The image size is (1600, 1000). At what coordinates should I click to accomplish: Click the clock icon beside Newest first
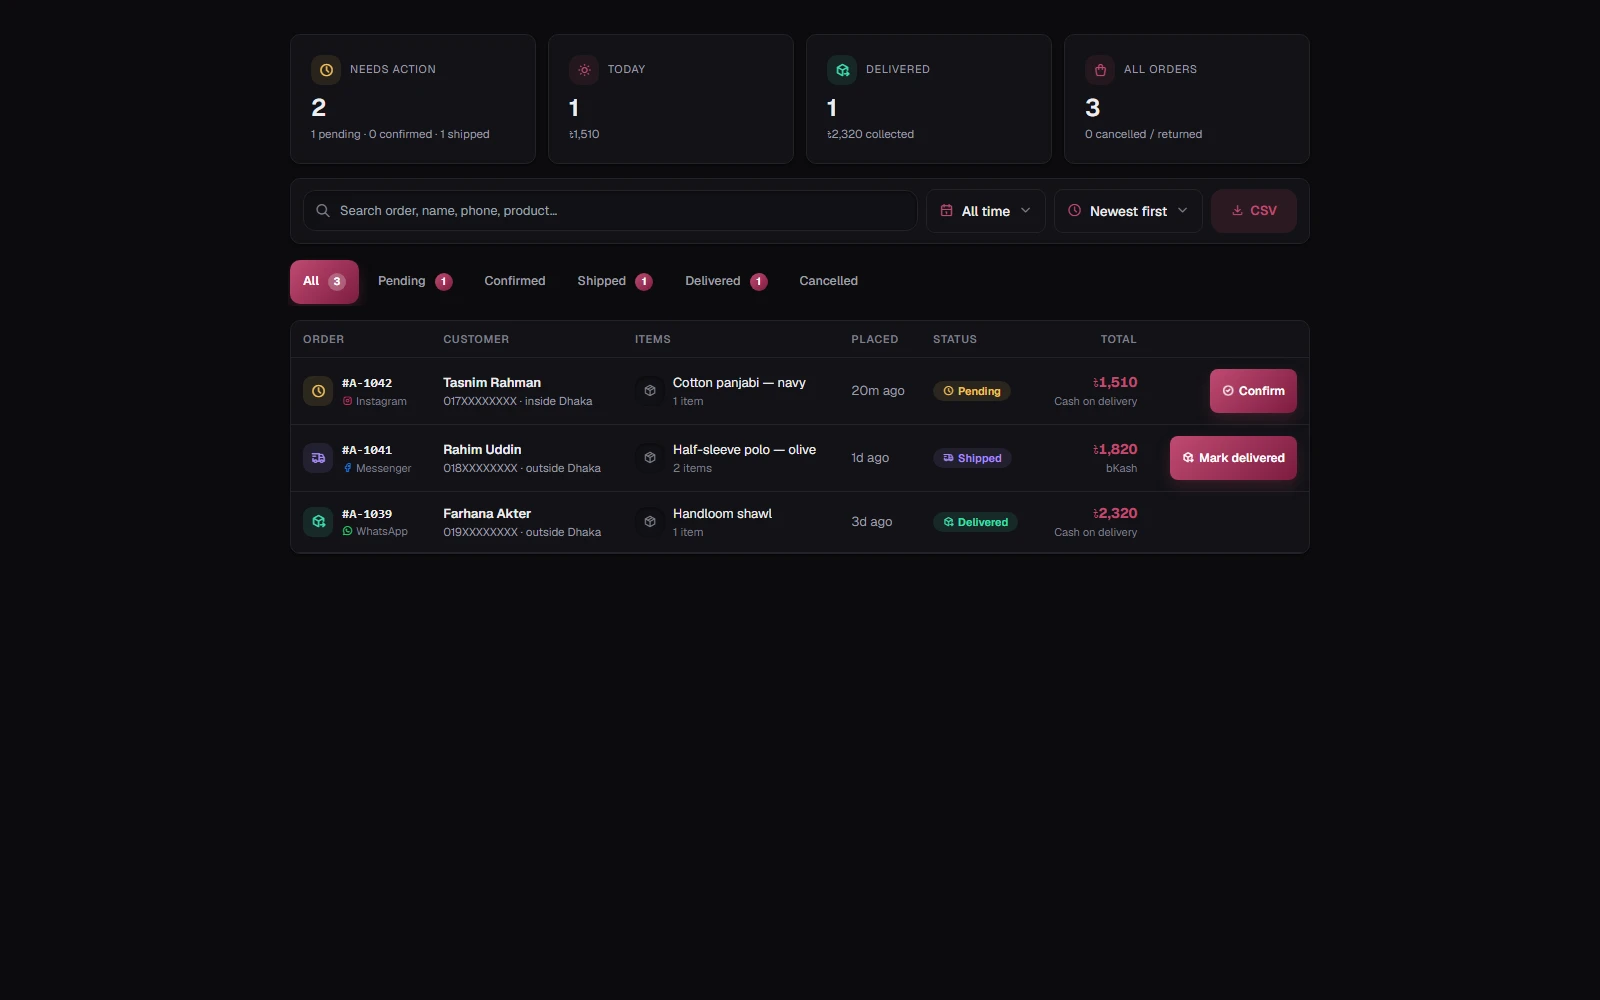1074,211
